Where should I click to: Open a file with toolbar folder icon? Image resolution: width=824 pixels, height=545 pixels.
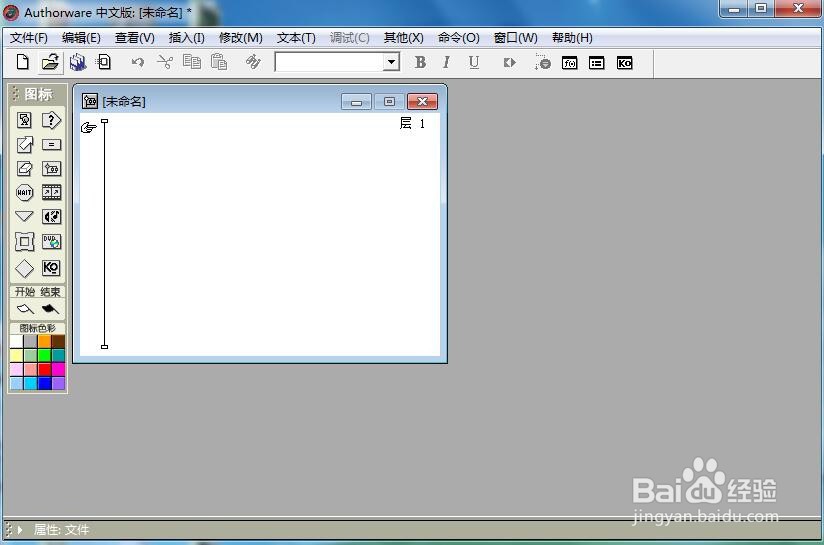pyautogui.click(x=50, y=63)
